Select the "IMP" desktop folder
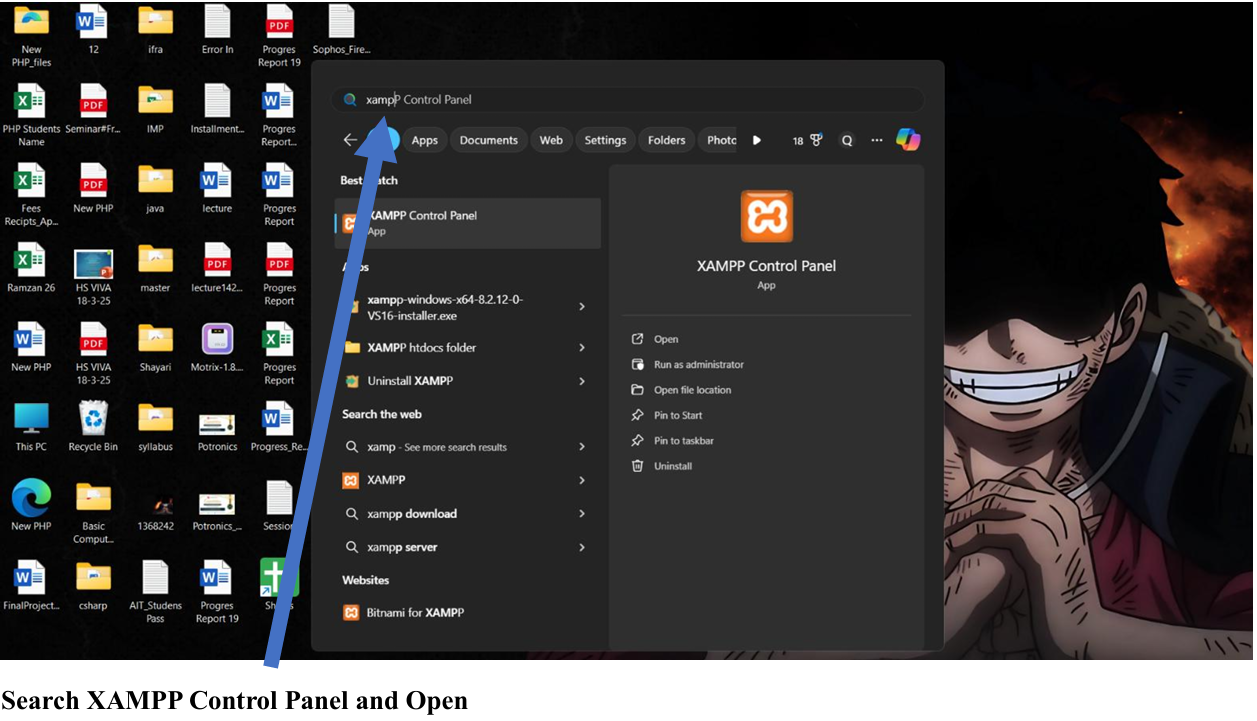The image size is (1257, 721). 155,109
